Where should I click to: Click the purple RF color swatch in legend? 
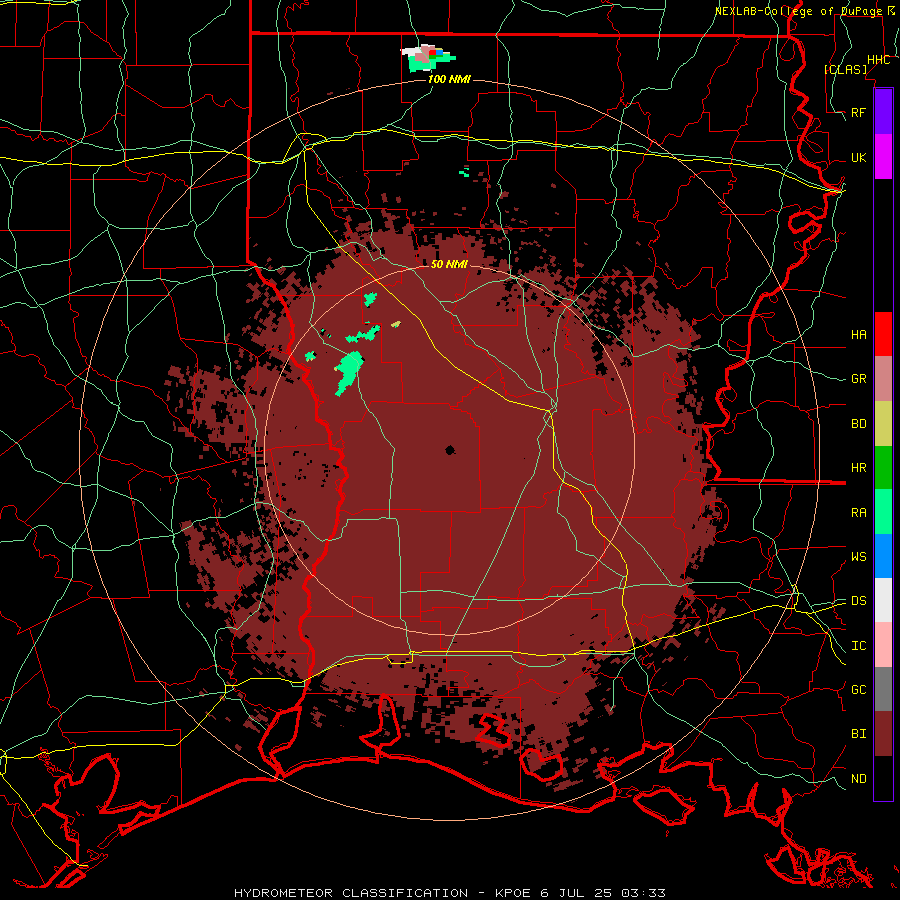click(x=883, y=112)
